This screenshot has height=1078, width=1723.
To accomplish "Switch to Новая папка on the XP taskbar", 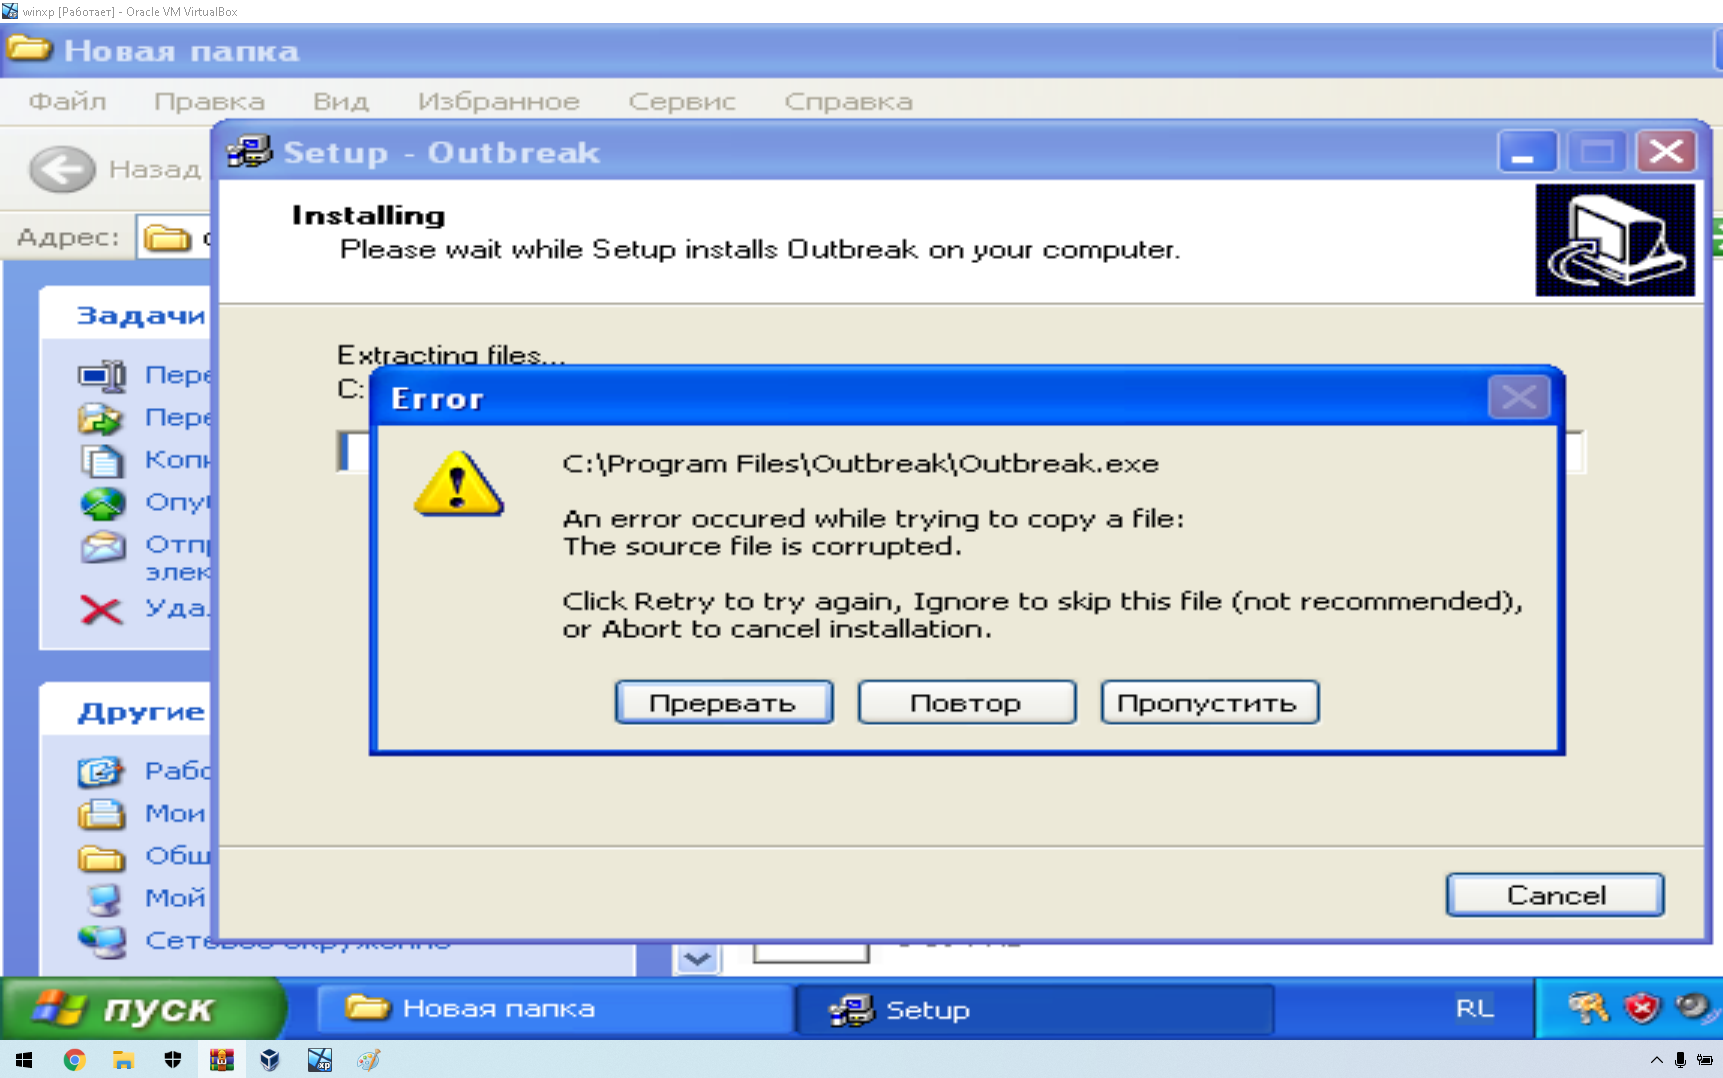I will tap(554, 1008).
